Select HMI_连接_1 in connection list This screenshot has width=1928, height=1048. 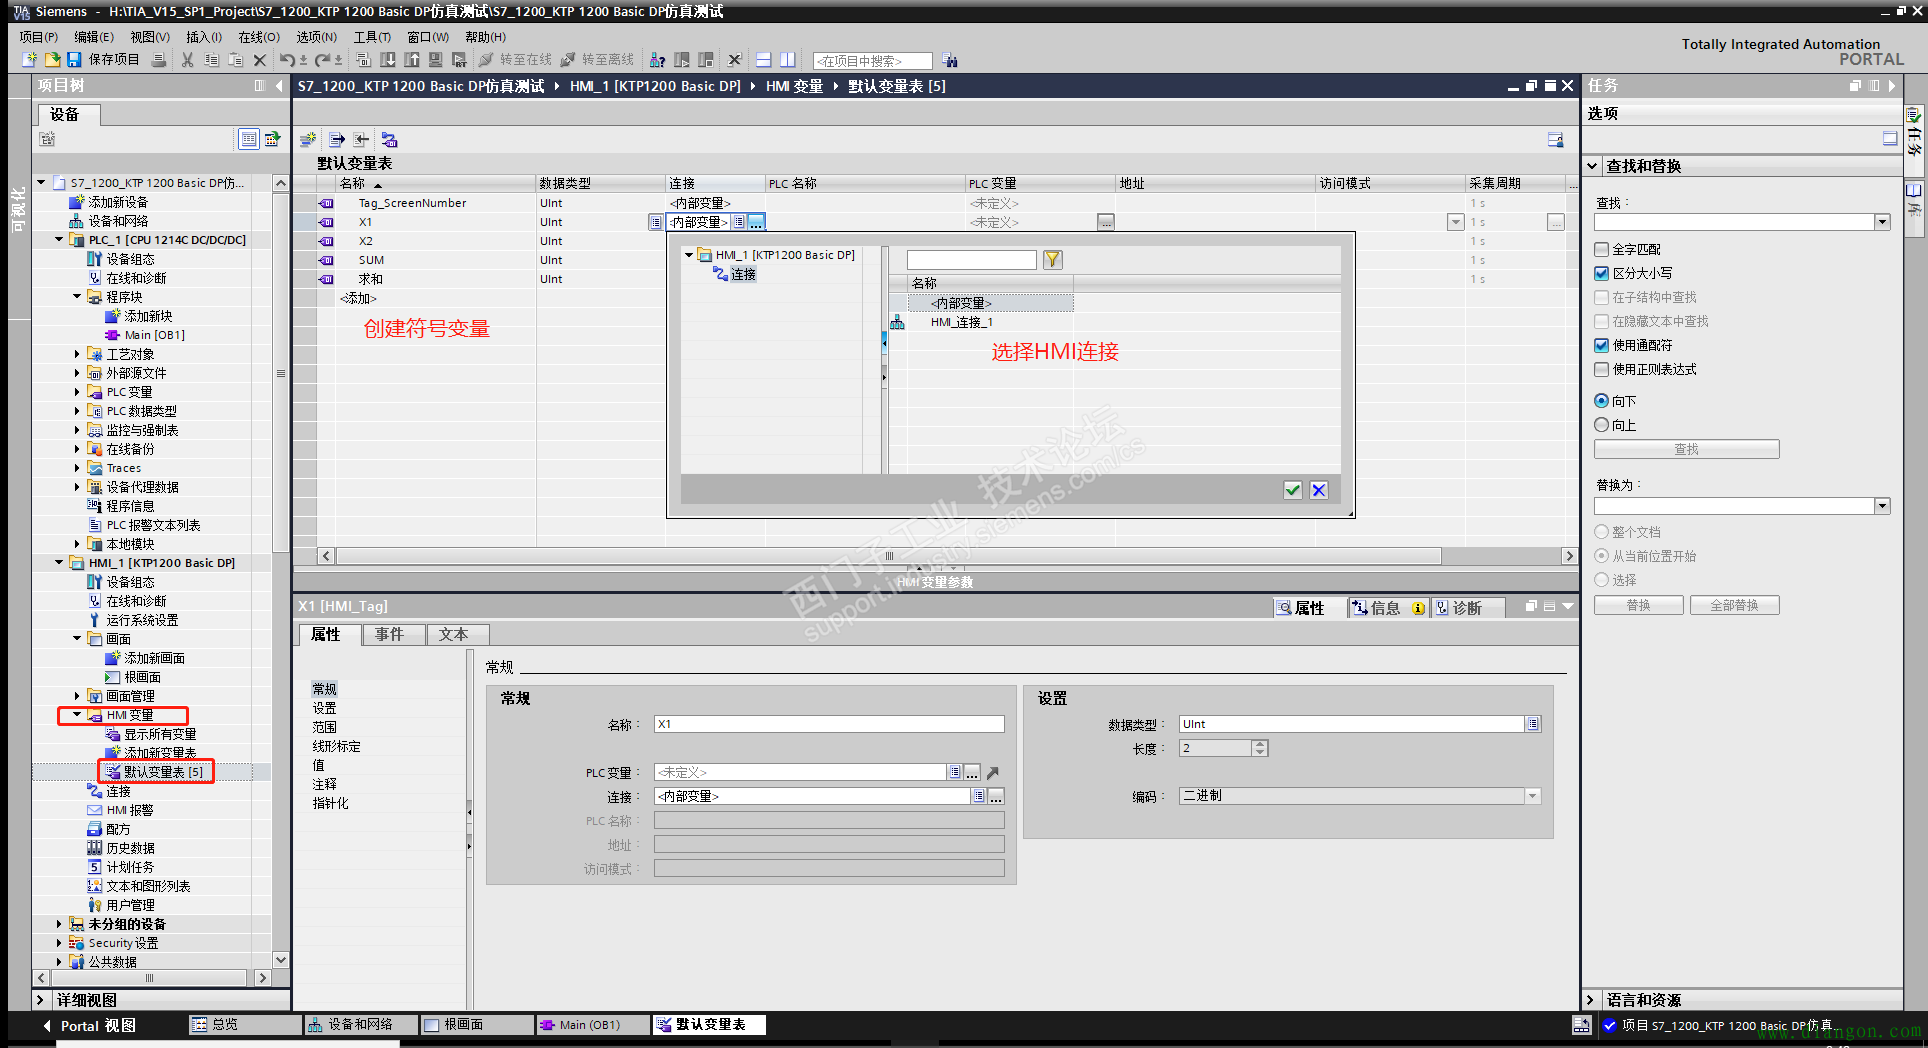point(961,322)
